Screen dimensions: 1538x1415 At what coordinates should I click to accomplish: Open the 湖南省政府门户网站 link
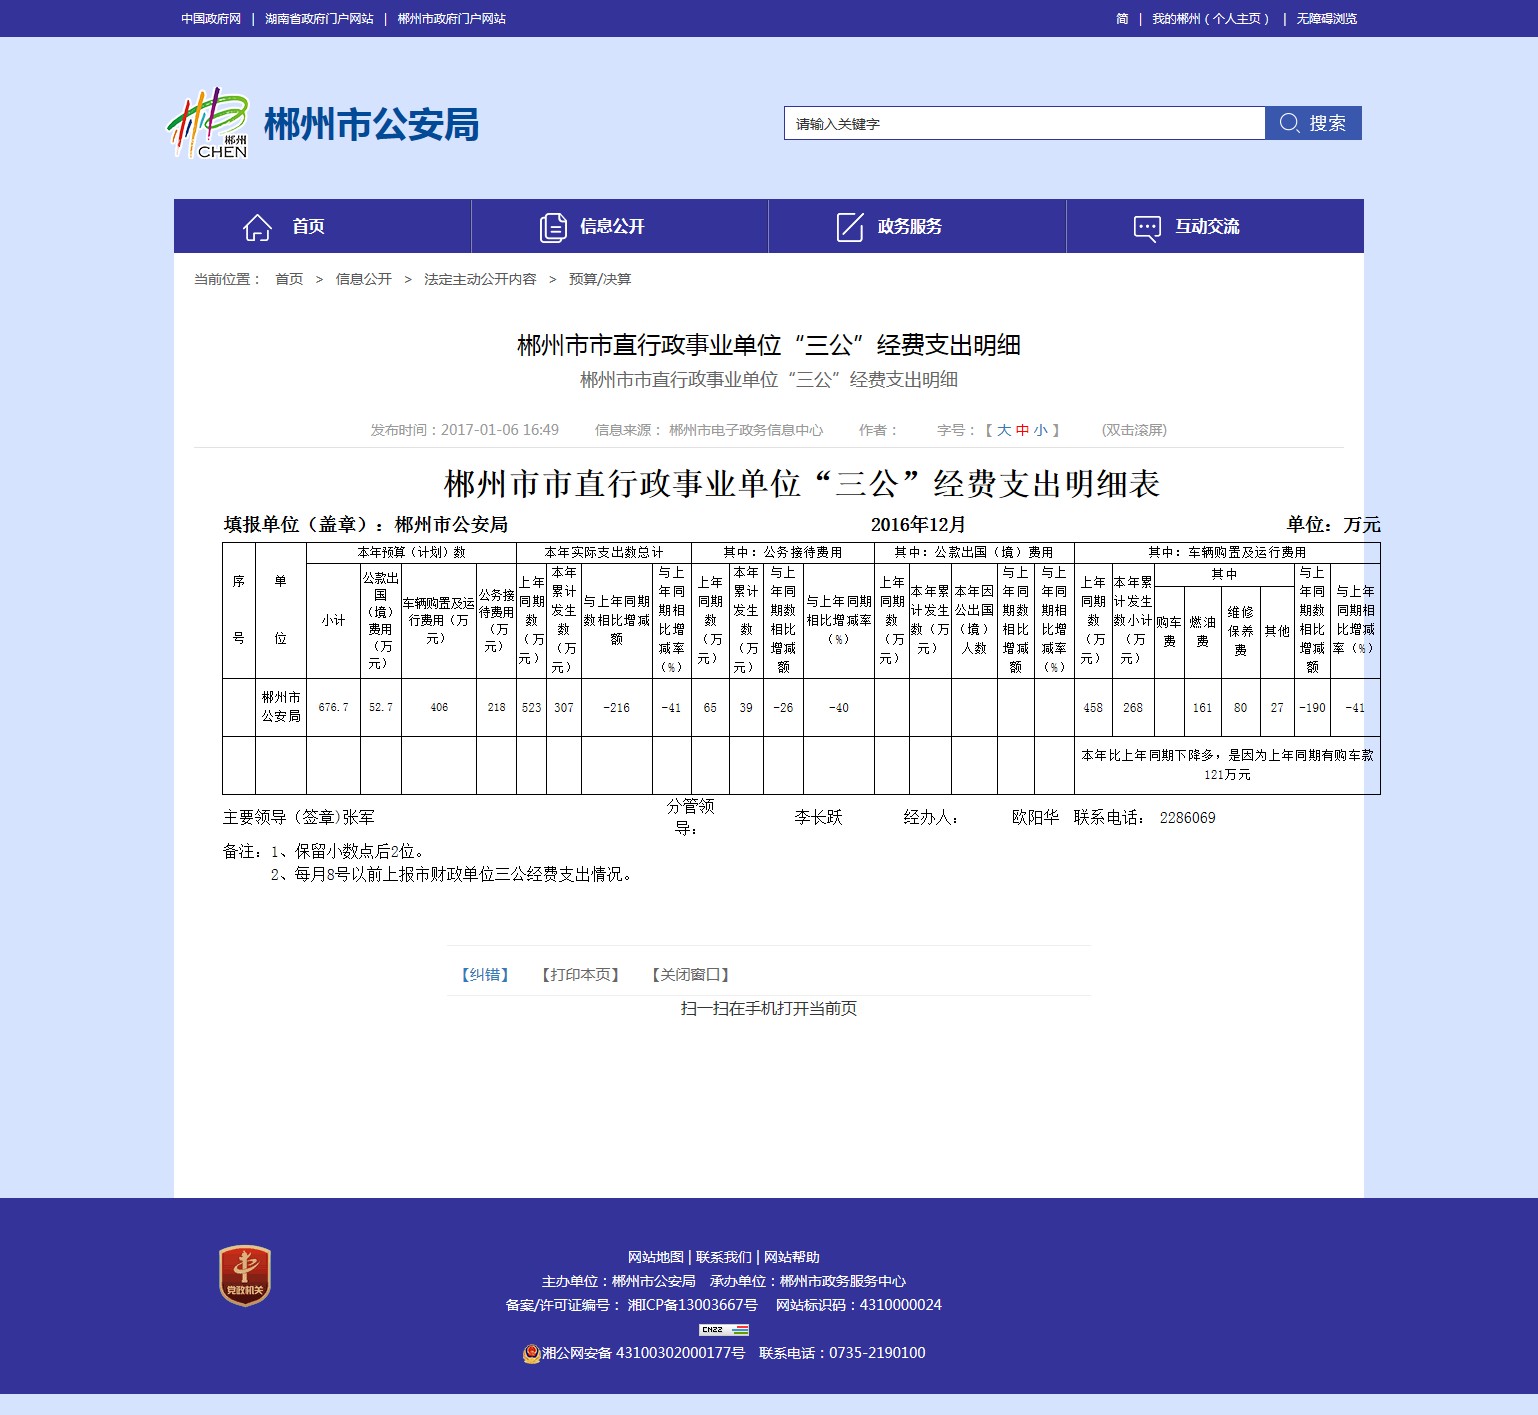(x=319, y=18)
